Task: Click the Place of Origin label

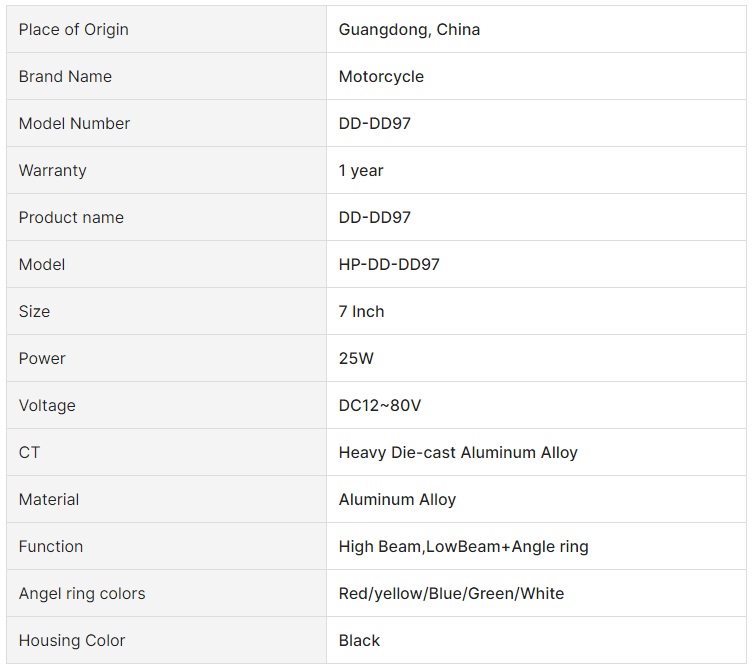Action: [x=74, y=29]
